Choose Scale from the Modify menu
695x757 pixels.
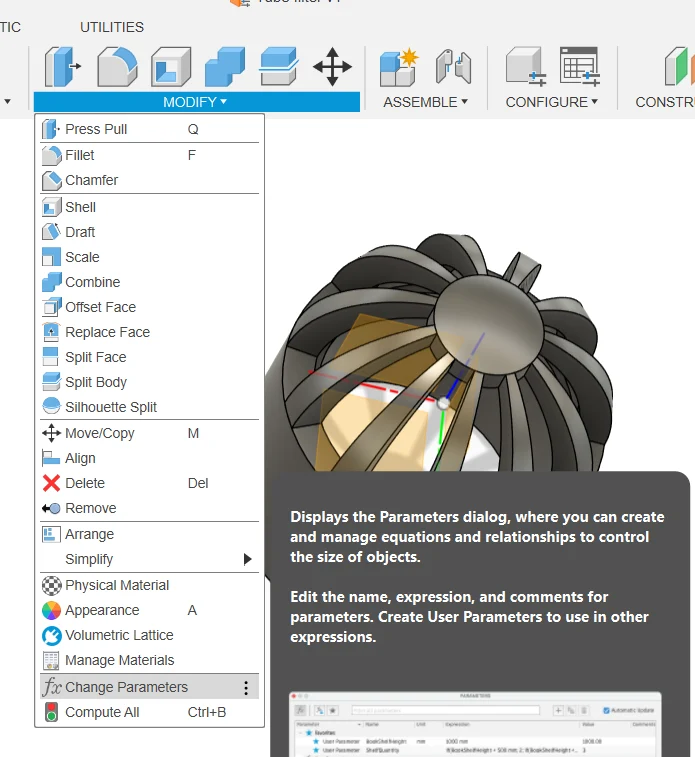[150, 257]
